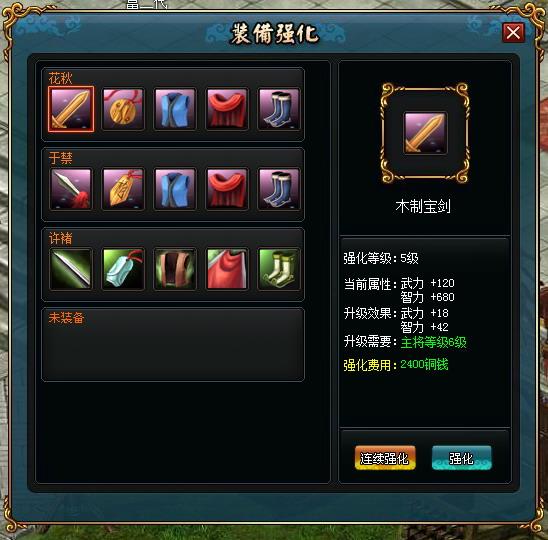
Task: Click the 连续强化 button
Action: point(385,458)
